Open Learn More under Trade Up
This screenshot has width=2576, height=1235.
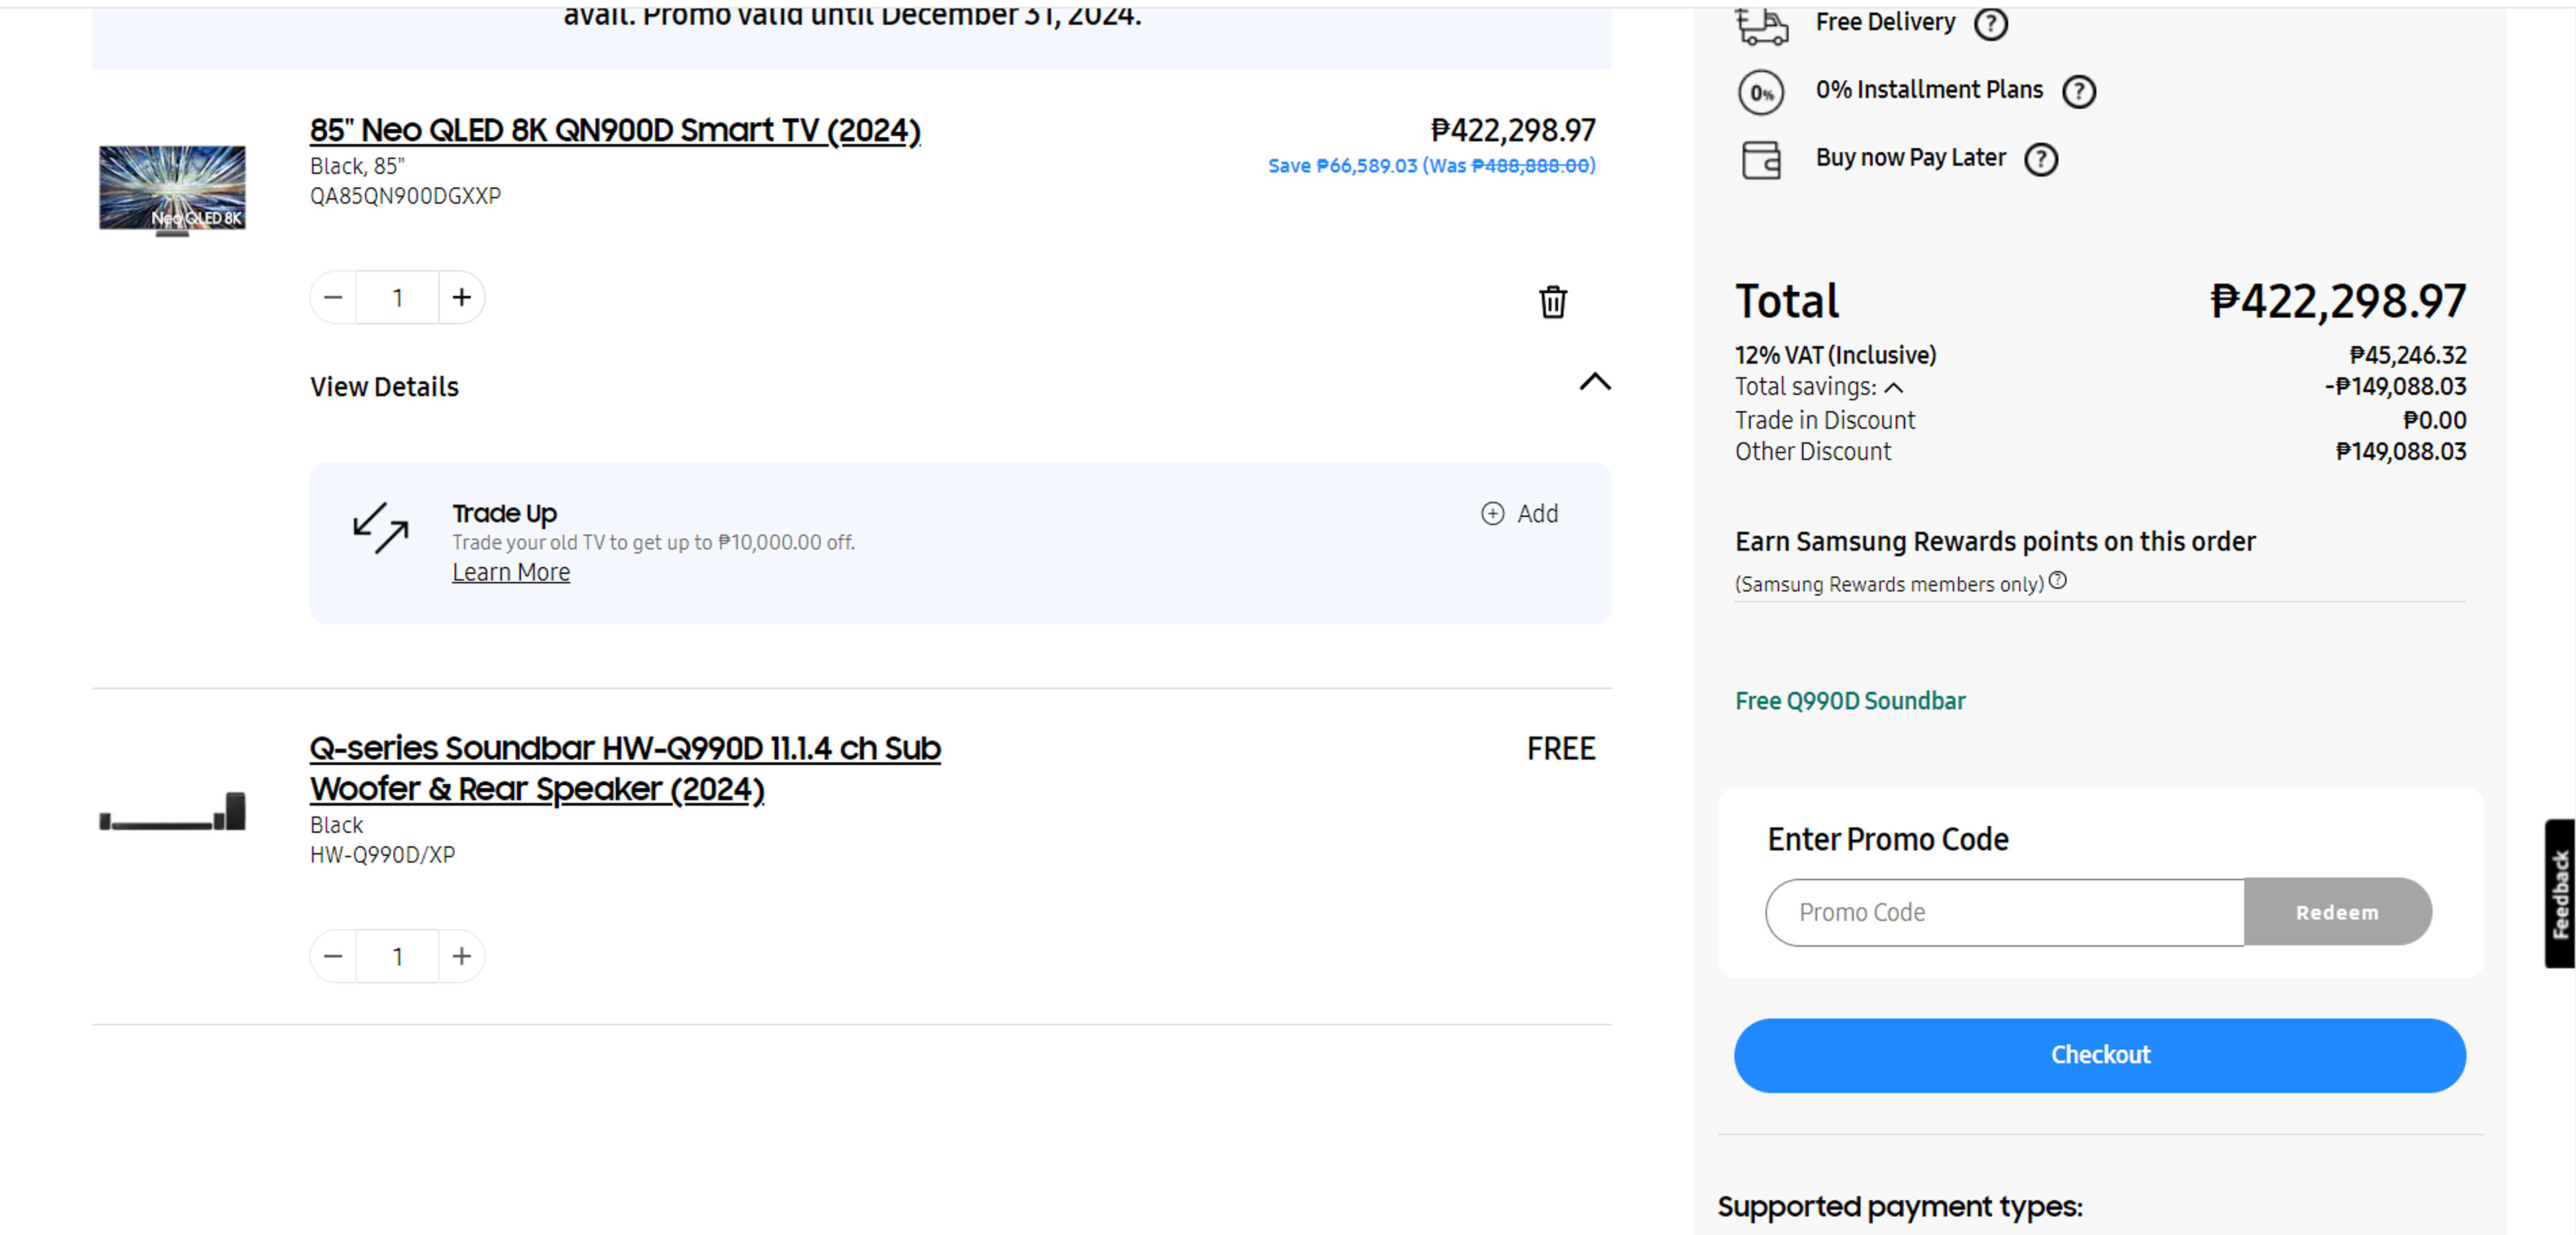pyautogui.click(x=511, y=571)
